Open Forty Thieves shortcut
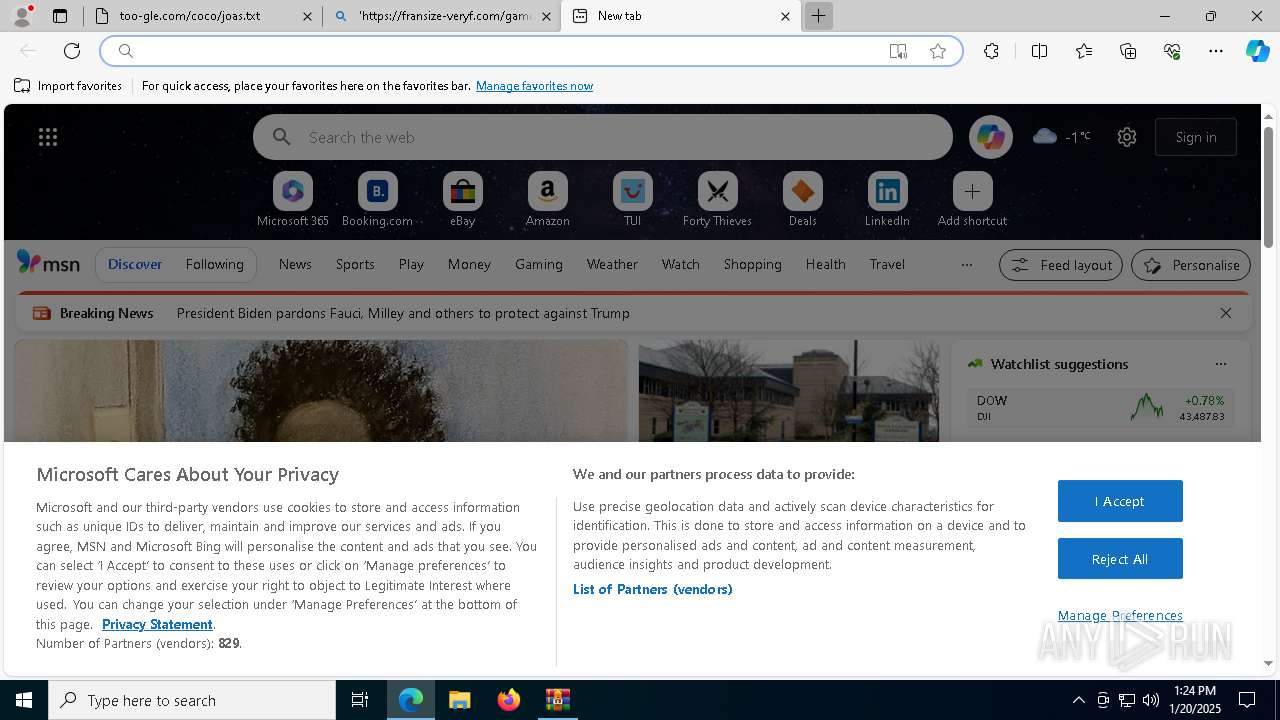Image resolution: width=1280 pixels, height=720 pixels. coord(717,200)
